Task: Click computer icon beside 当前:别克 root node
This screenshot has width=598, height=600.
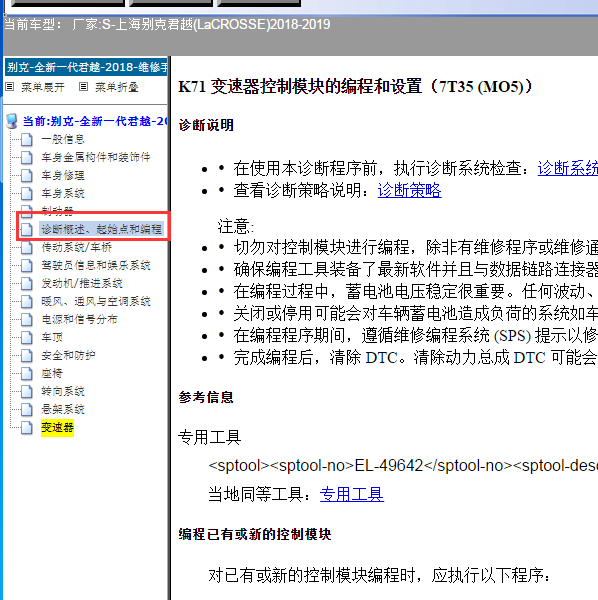Action: 12,121
